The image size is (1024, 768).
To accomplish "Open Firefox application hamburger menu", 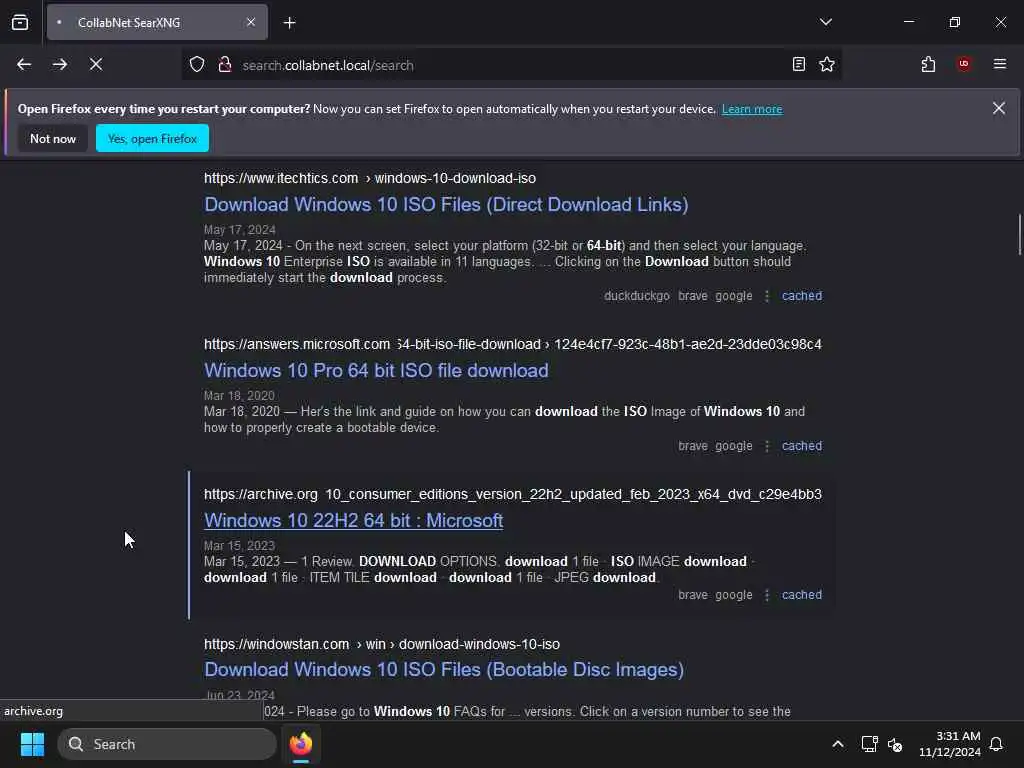I will coord(1000,64).
